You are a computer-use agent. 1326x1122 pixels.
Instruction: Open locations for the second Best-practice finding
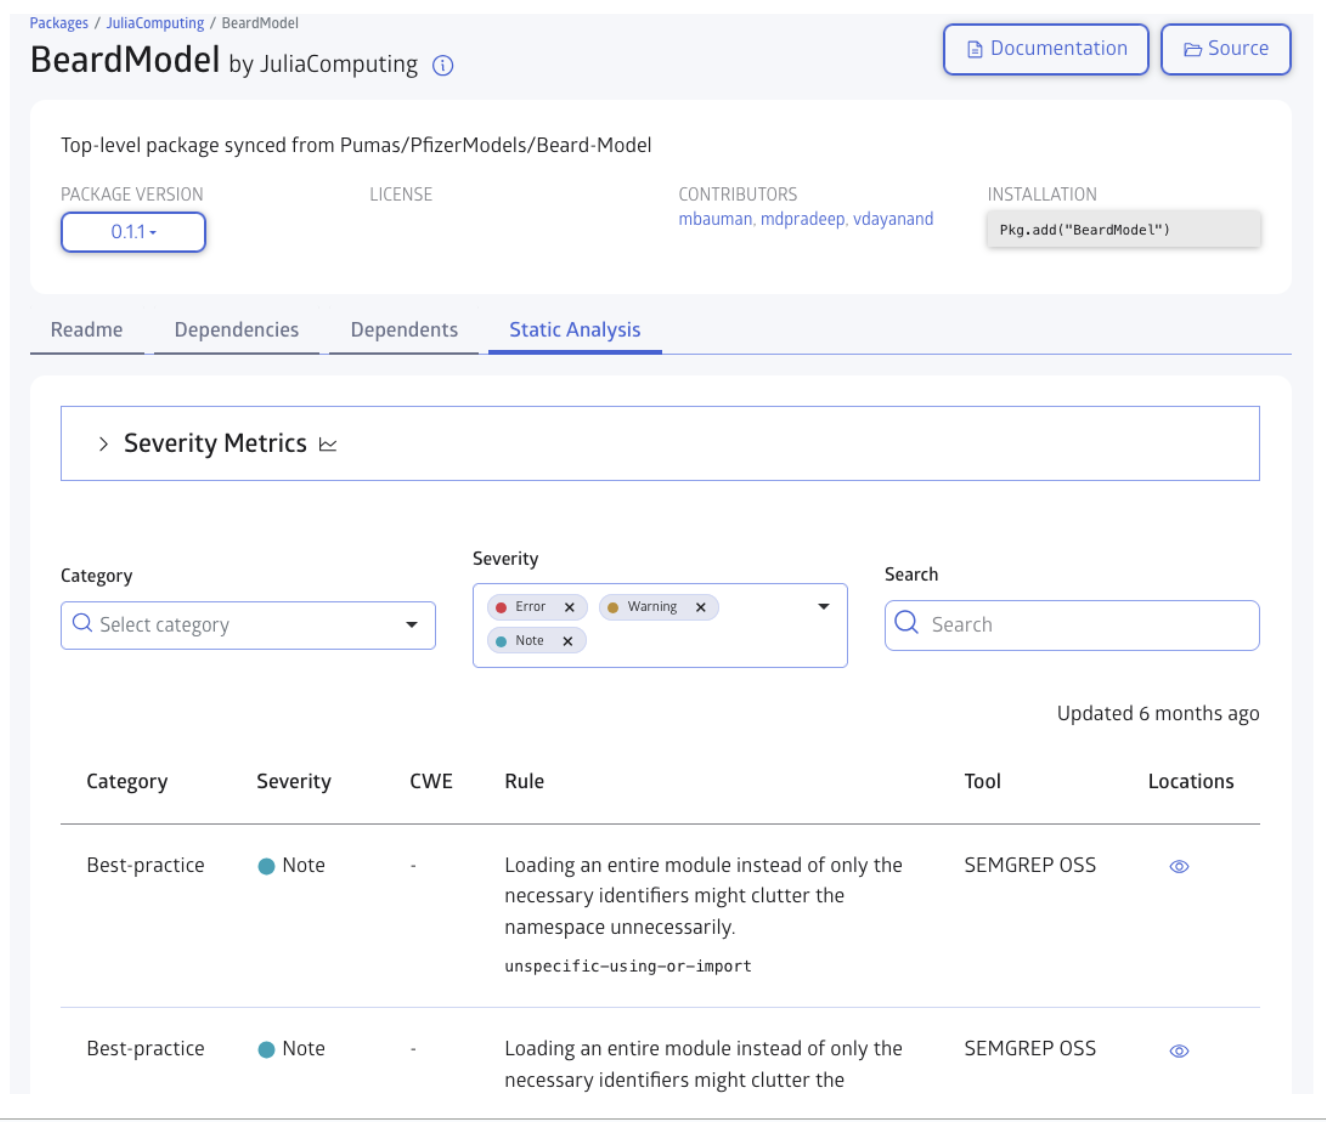click(1179, 1050)
